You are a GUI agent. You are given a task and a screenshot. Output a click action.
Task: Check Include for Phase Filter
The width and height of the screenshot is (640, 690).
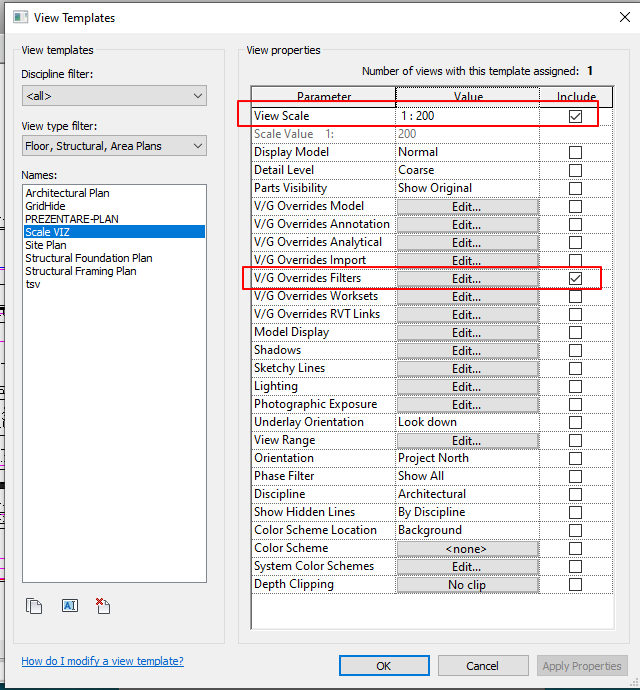[x=575, y=477]
